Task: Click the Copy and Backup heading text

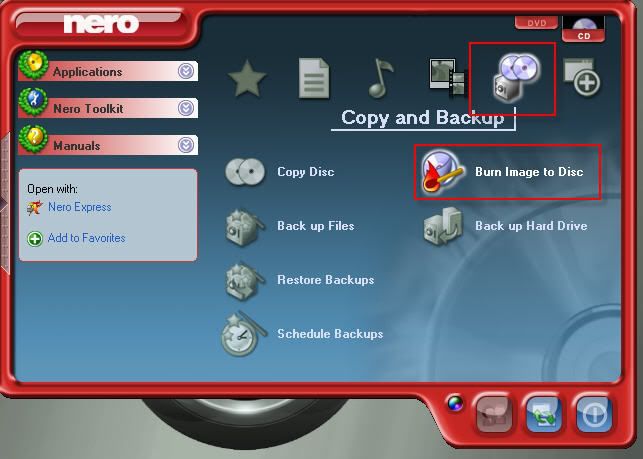Action: (423, 118)
